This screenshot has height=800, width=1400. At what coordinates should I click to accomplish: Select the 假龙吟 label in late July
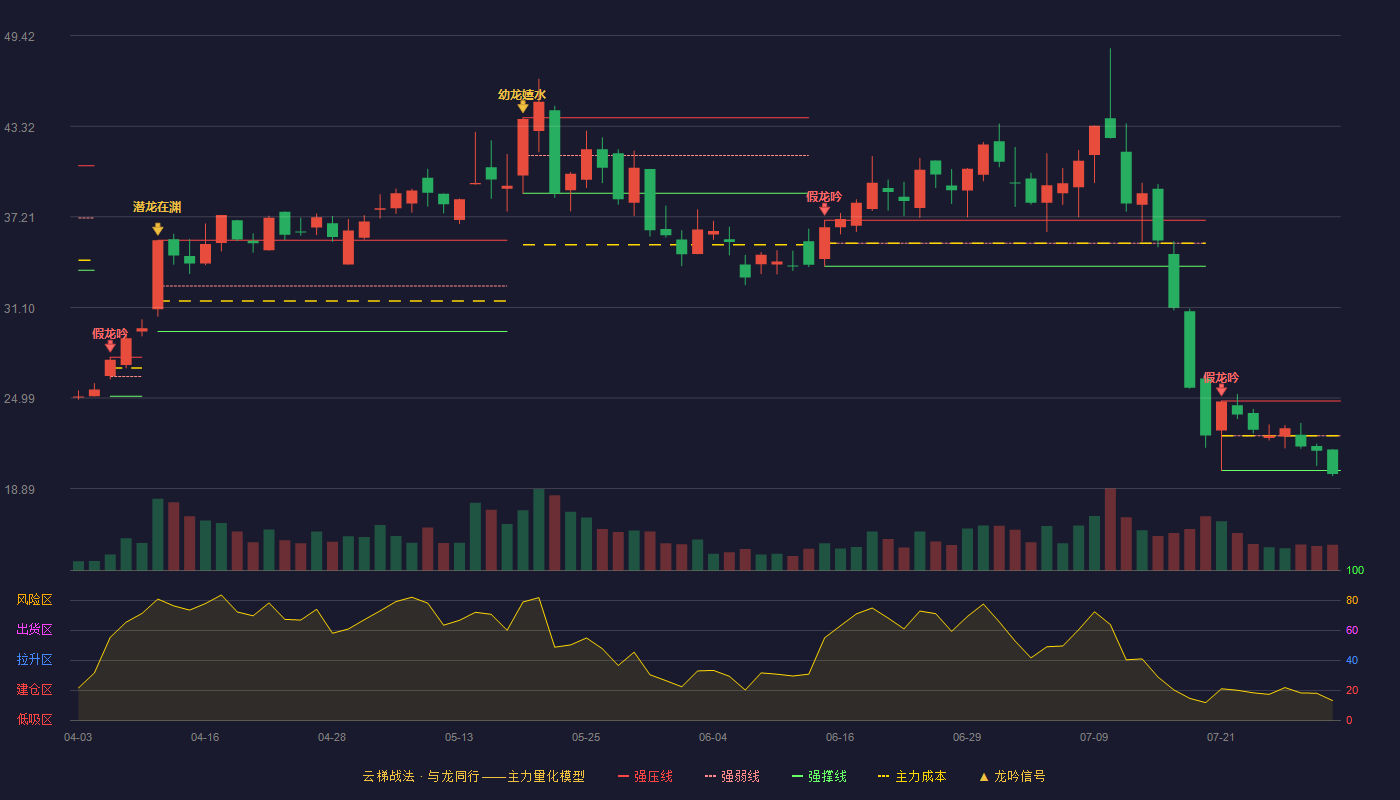[x=1221, y=378]
